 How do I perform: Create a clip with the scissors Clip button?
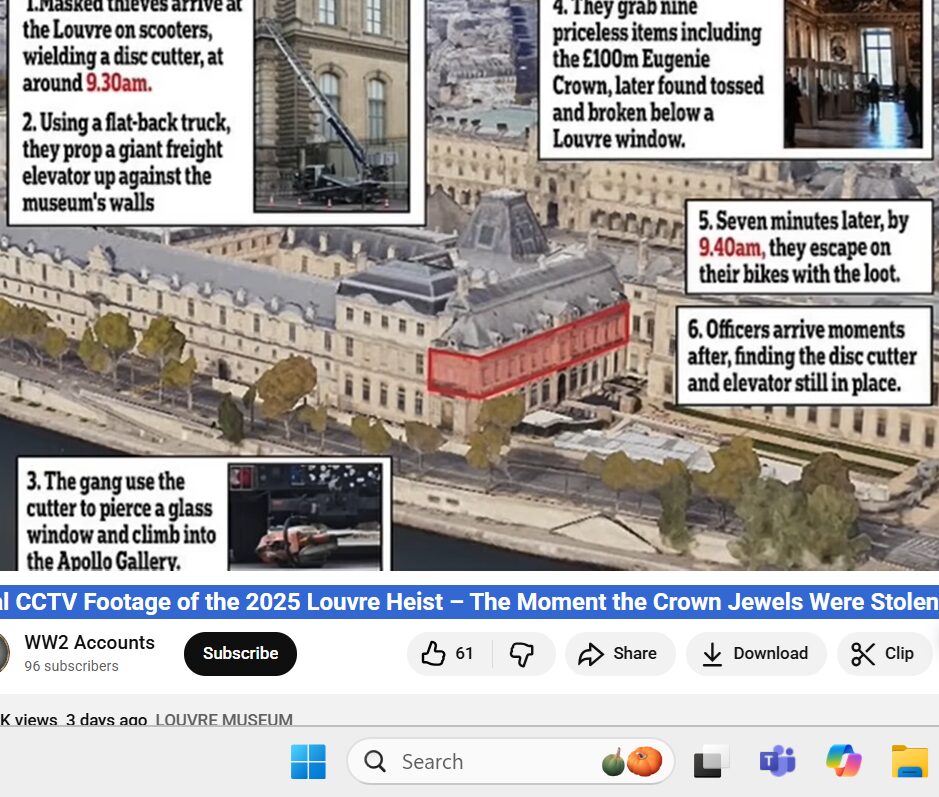tap(883, 654)
